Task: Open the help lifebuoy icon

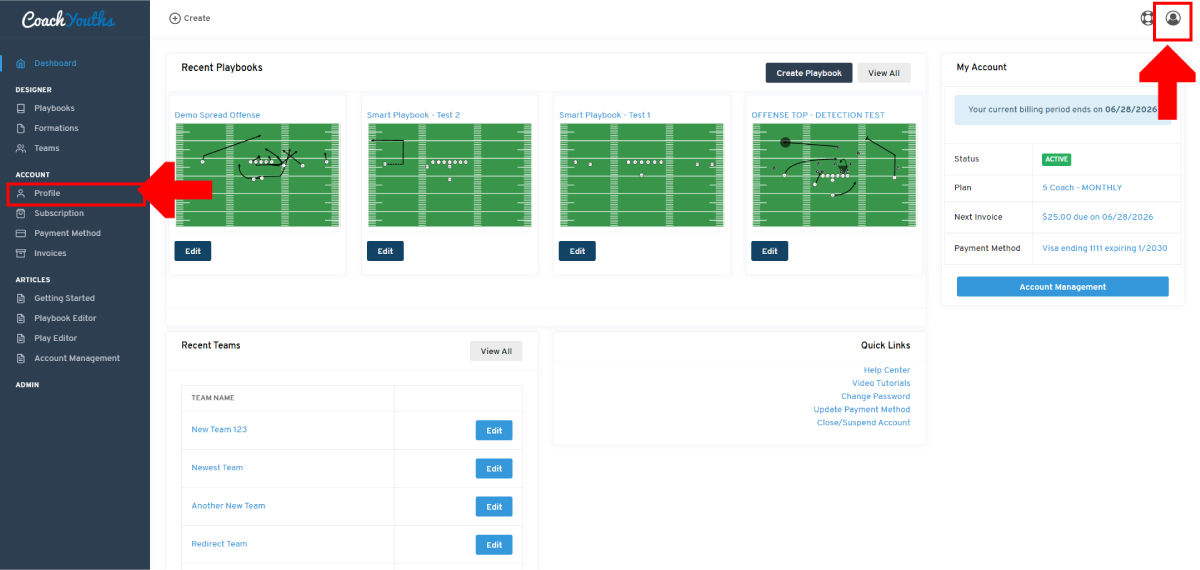Action: (x=1148, y=18)
